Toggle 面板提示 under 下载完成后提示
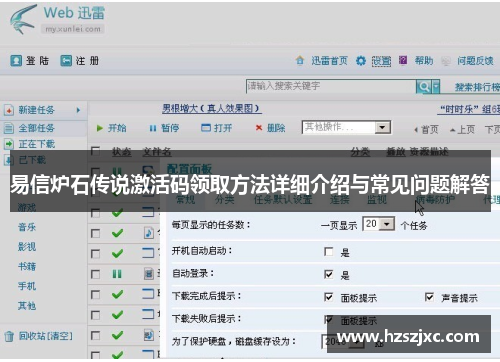Image resolution: width=500 pixels, height=362 pixels. point(329,297)
